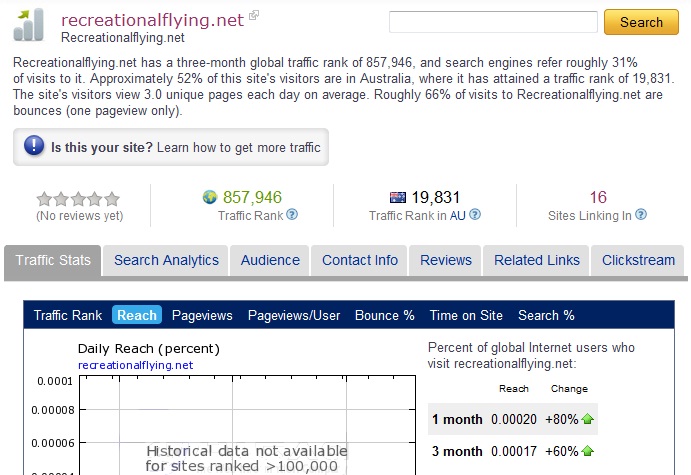Viewport: 691px width, 475px height.
Task: Select the Traffic Rank chart option
Action: click(x=68, y=315)
